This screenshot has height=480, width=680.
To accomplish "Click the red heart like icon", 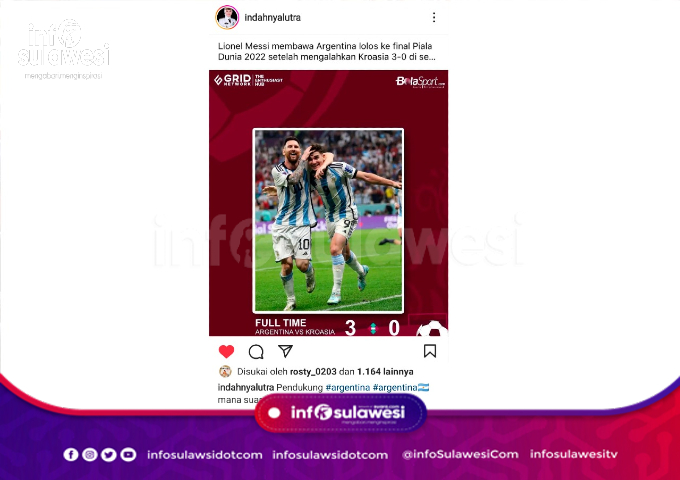I will pyautogui.click(x=226, y=351).
